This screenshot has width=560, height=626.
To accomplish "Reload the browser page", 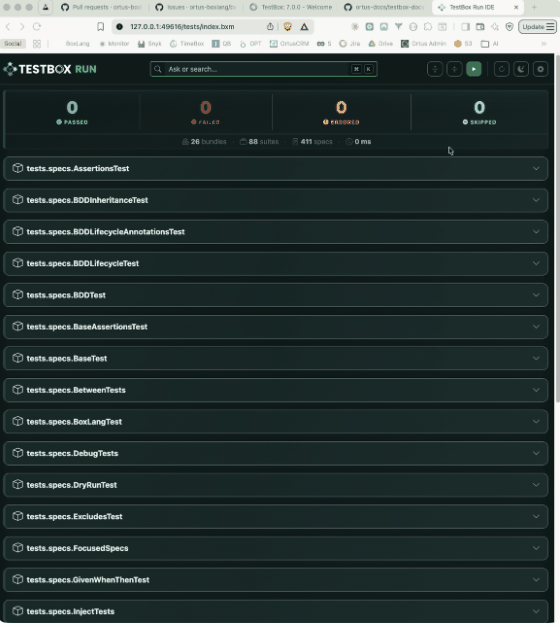I will pyautogui.click(x=37, y=27).
